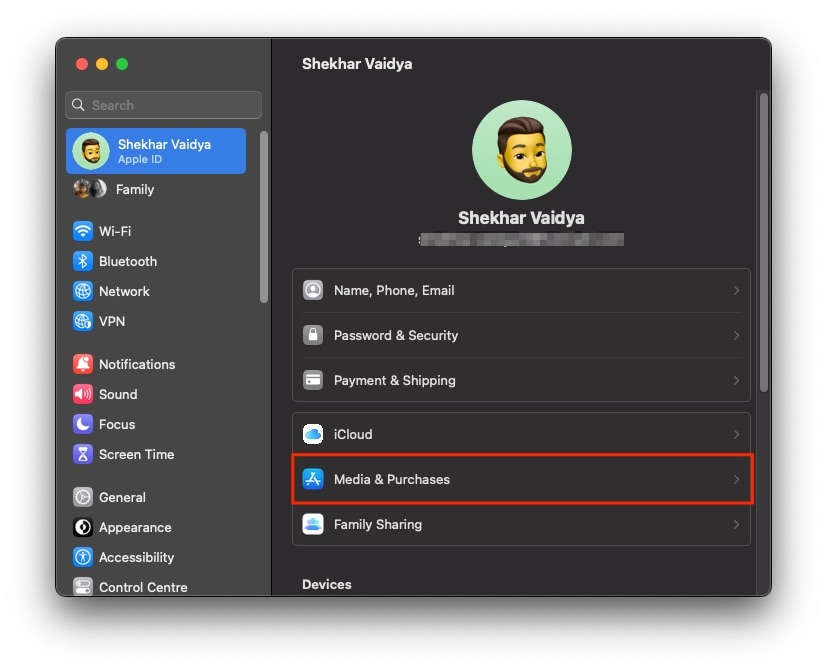The height and width of the screenshot is (670, 827).
Task: Click the Notifications bell icon
Action: 83,364
